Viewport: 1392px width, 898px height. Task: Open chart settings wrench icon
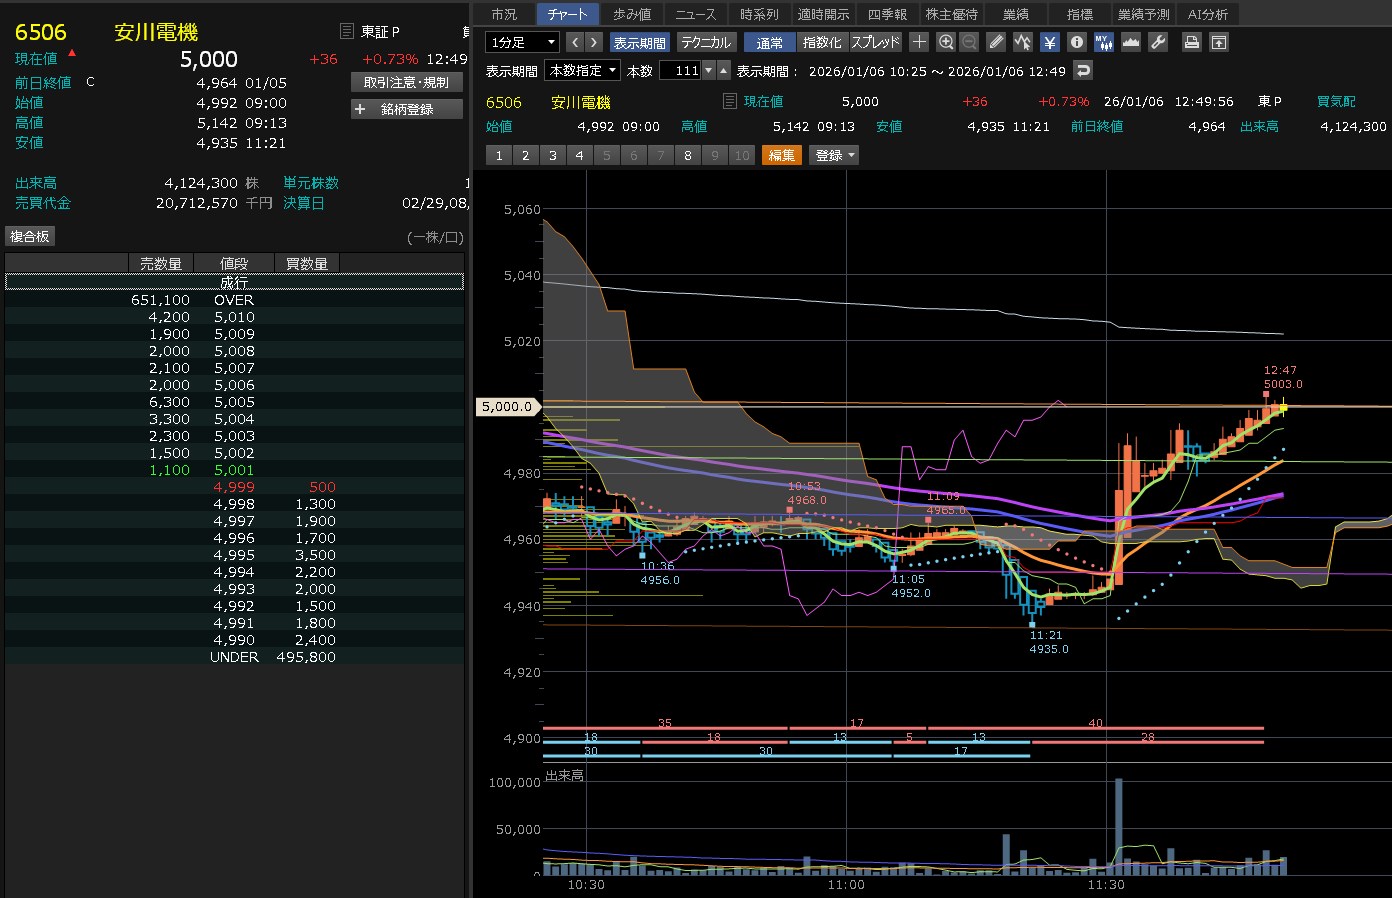(x=1158, y=42)
